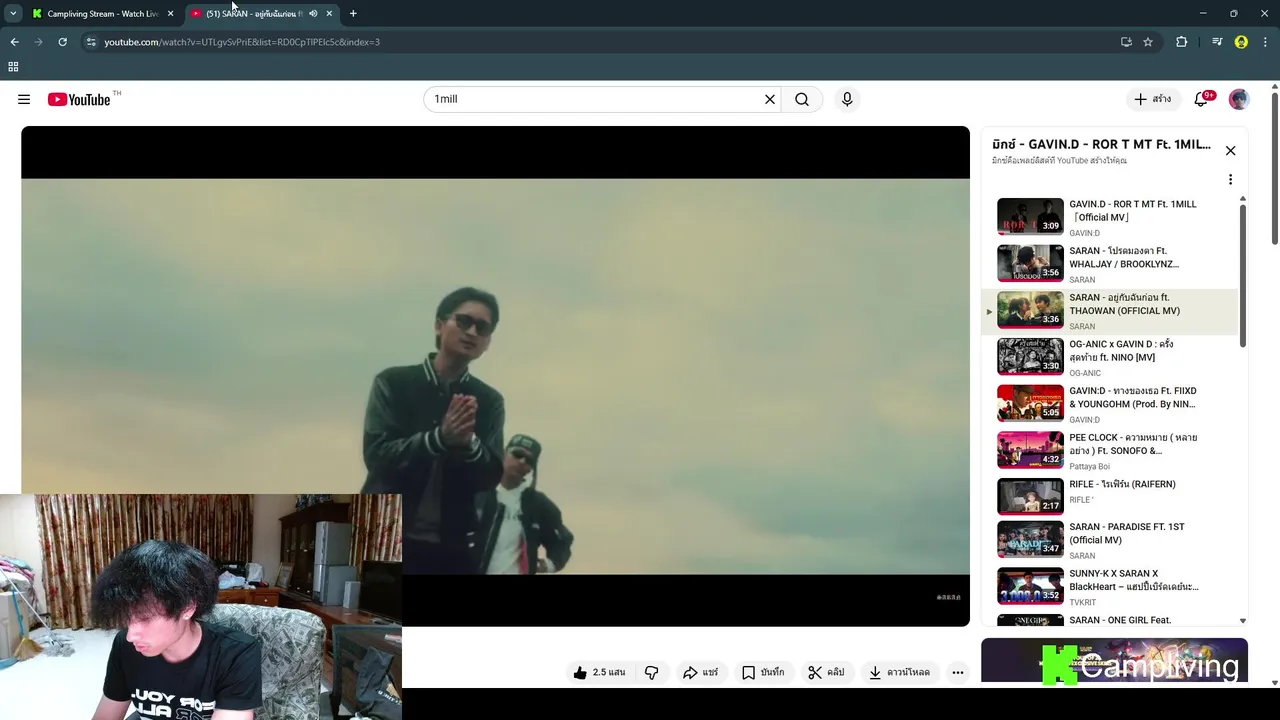1280x720 pixels.
Task: Like the video with thumbs up
Action: 599,673
